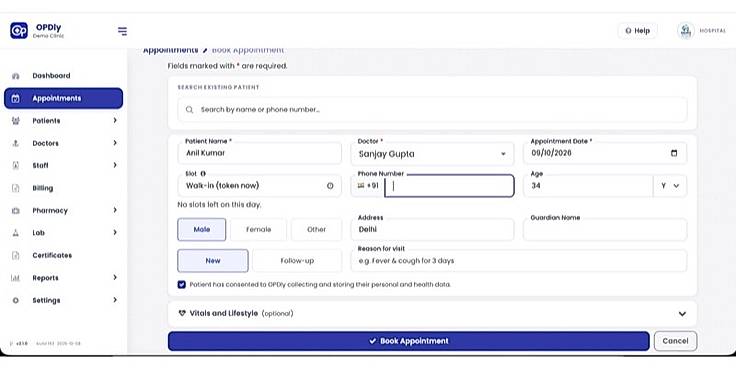Screen dimensions: 736x368
Task: Expand the Pharmacy submenu chevron
Action: (115, 210)
